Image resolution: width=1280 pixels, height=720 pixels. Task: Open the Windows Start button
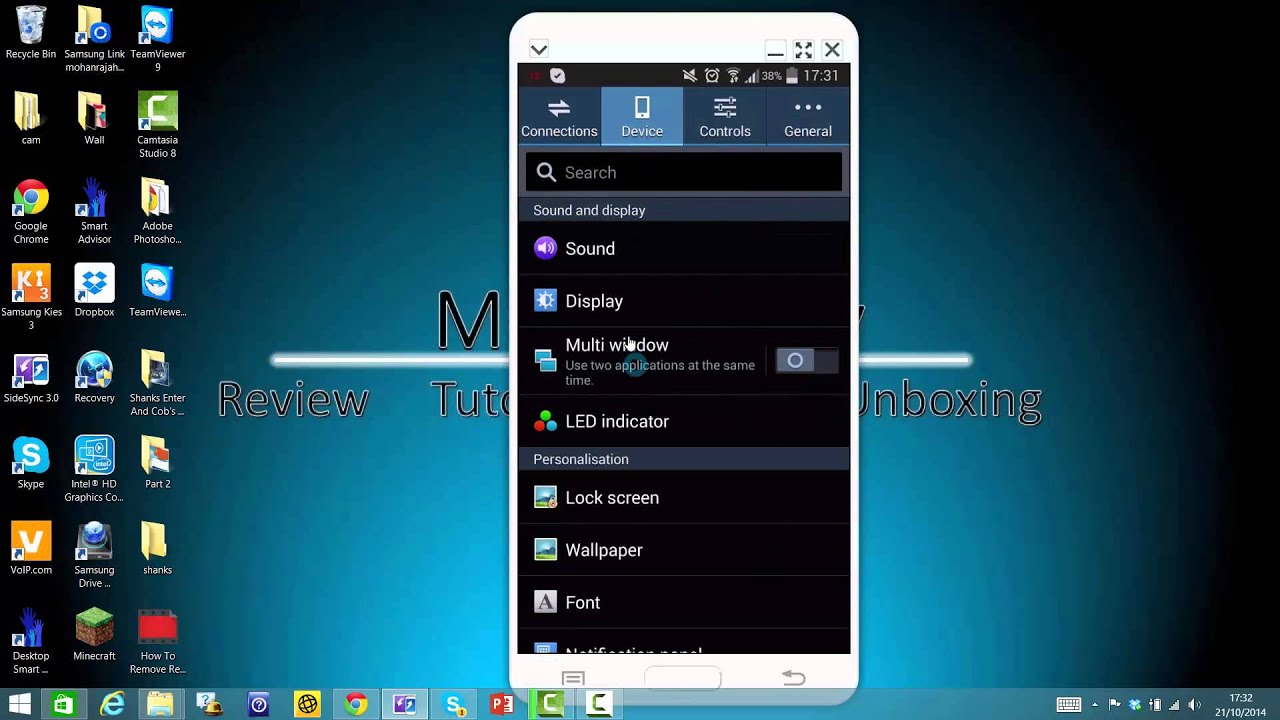pyautogui.click(x=19, y=704)
